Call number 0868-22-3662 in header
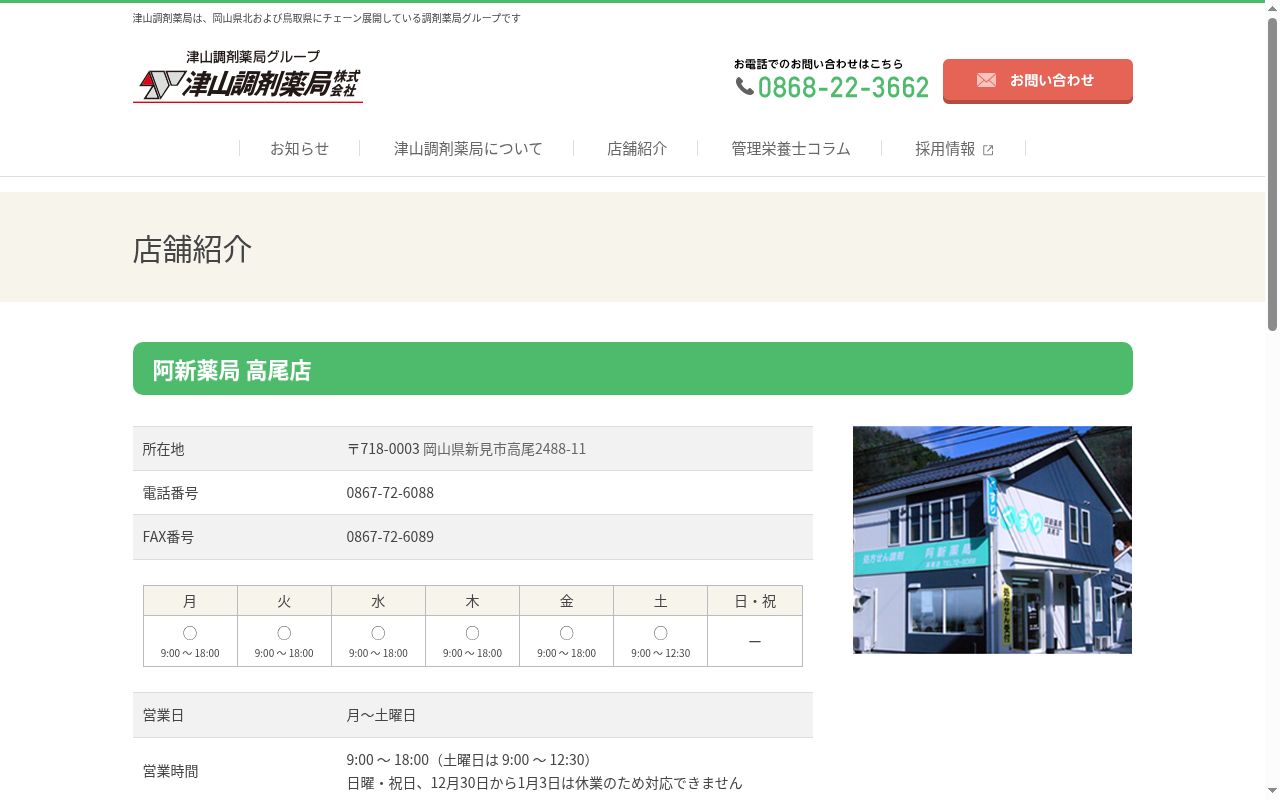This screenshot has width=1280, height=800. [843, 87]
